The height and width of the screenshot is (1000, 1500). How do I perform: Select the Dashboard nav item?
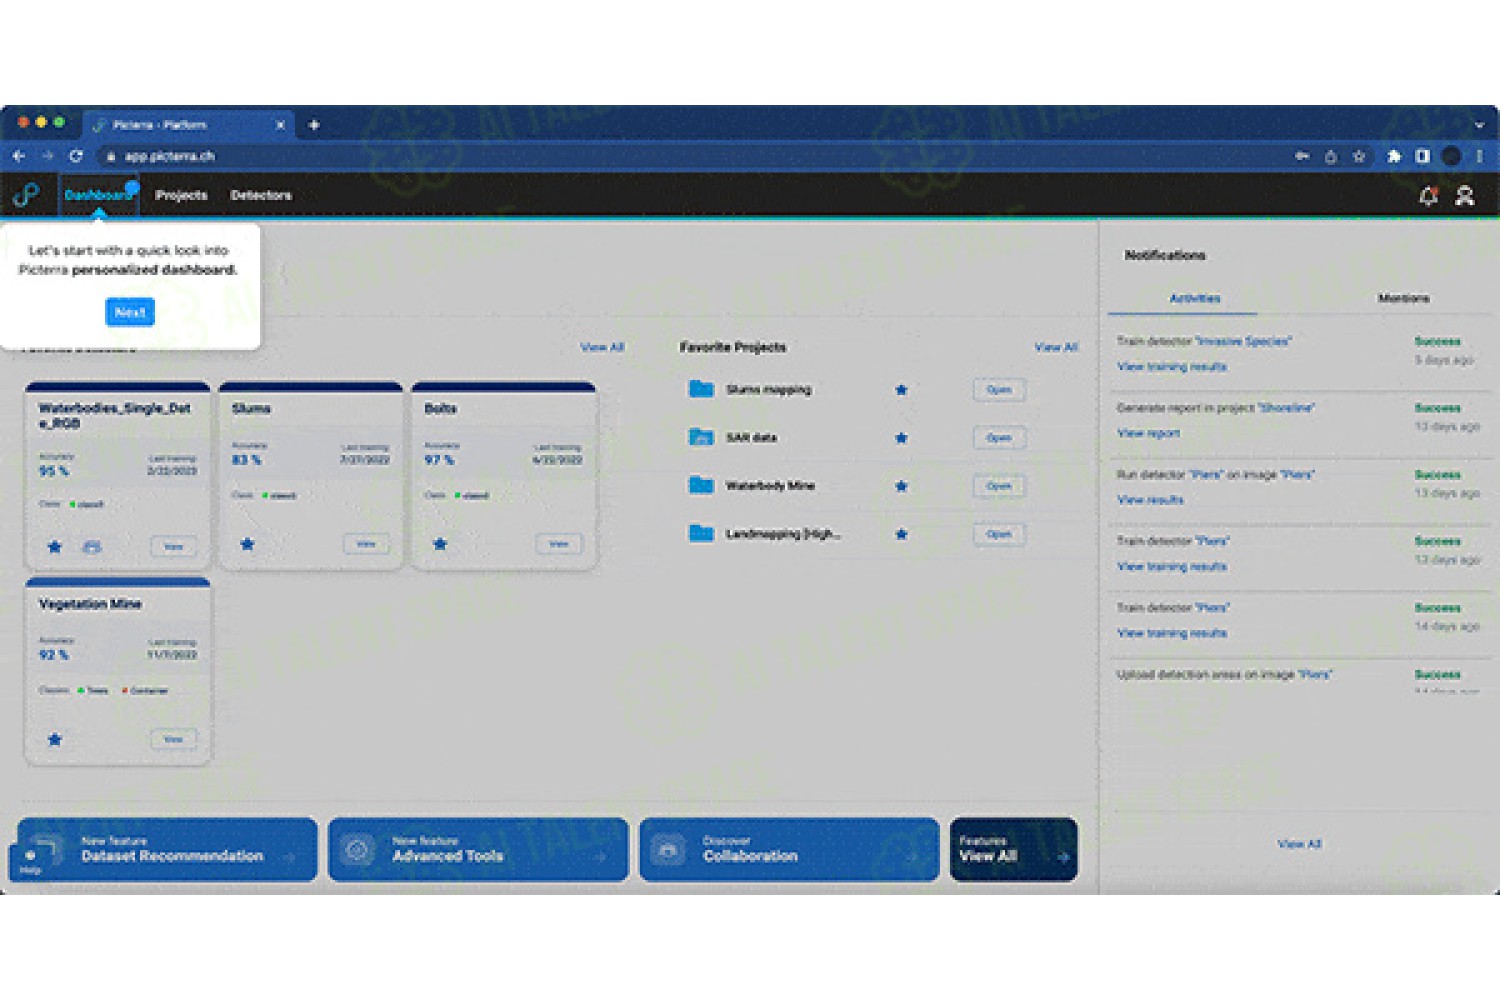coord(98,195)
